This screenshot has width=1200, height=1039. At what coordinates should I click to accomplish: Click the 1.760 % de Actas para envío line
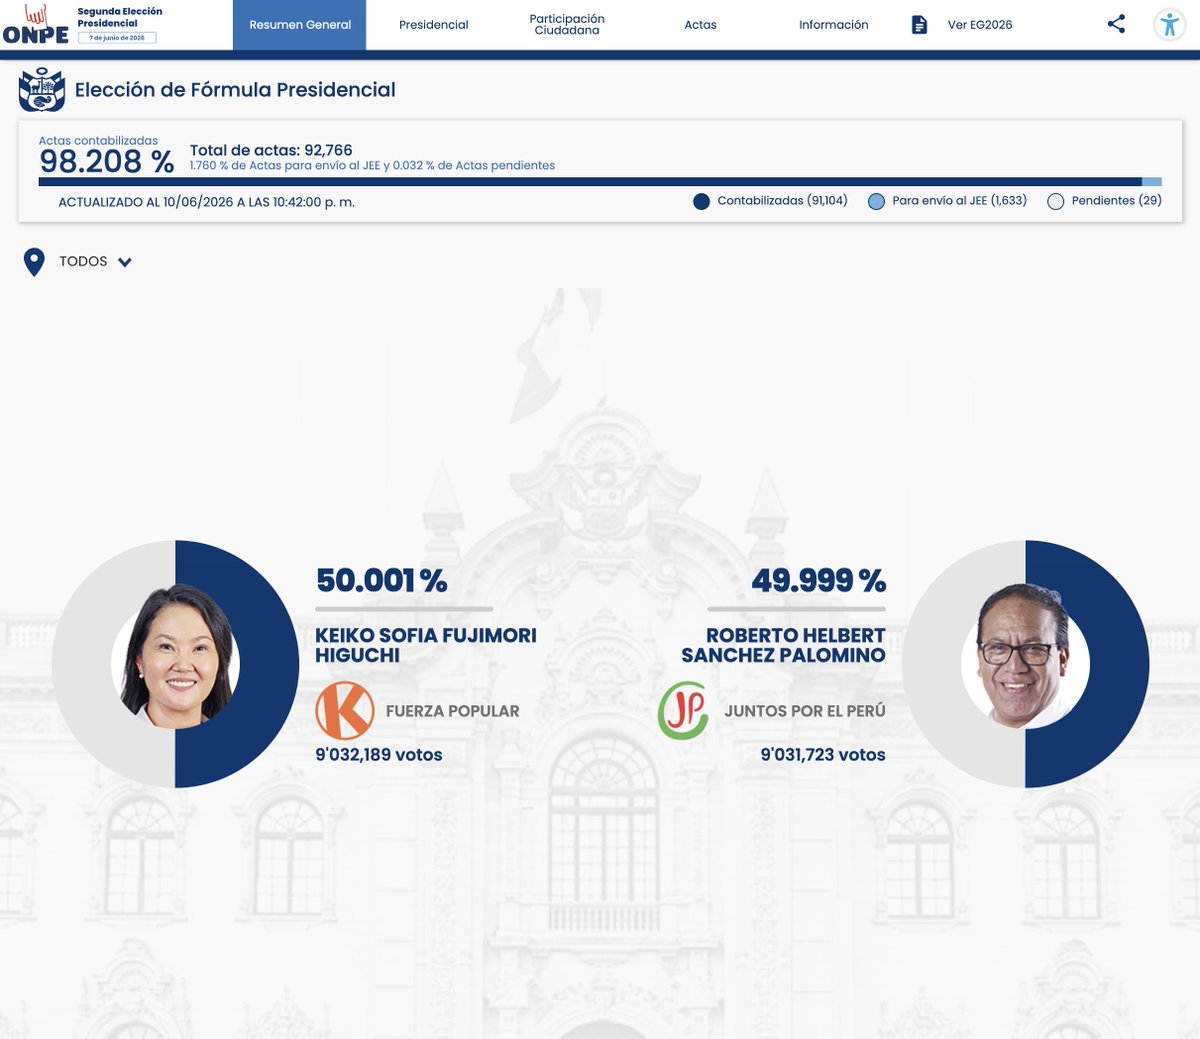pos(372,166)
